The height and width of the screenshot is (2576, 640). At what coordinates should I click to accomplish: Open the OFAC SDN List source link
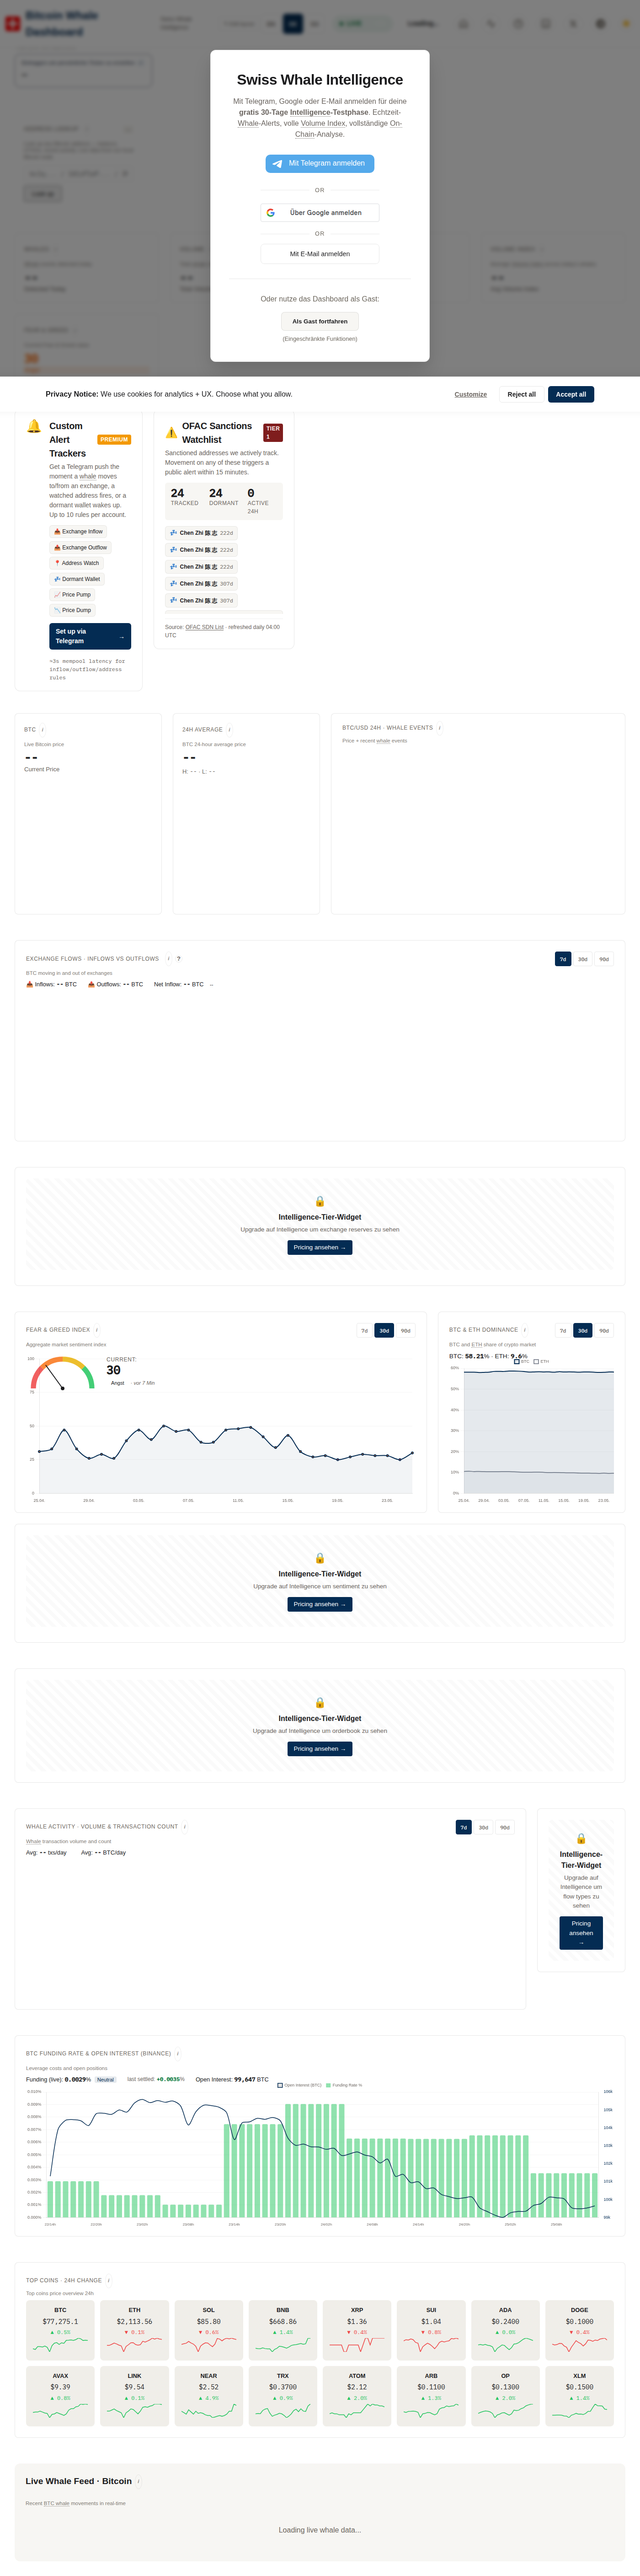click(204, 627)
